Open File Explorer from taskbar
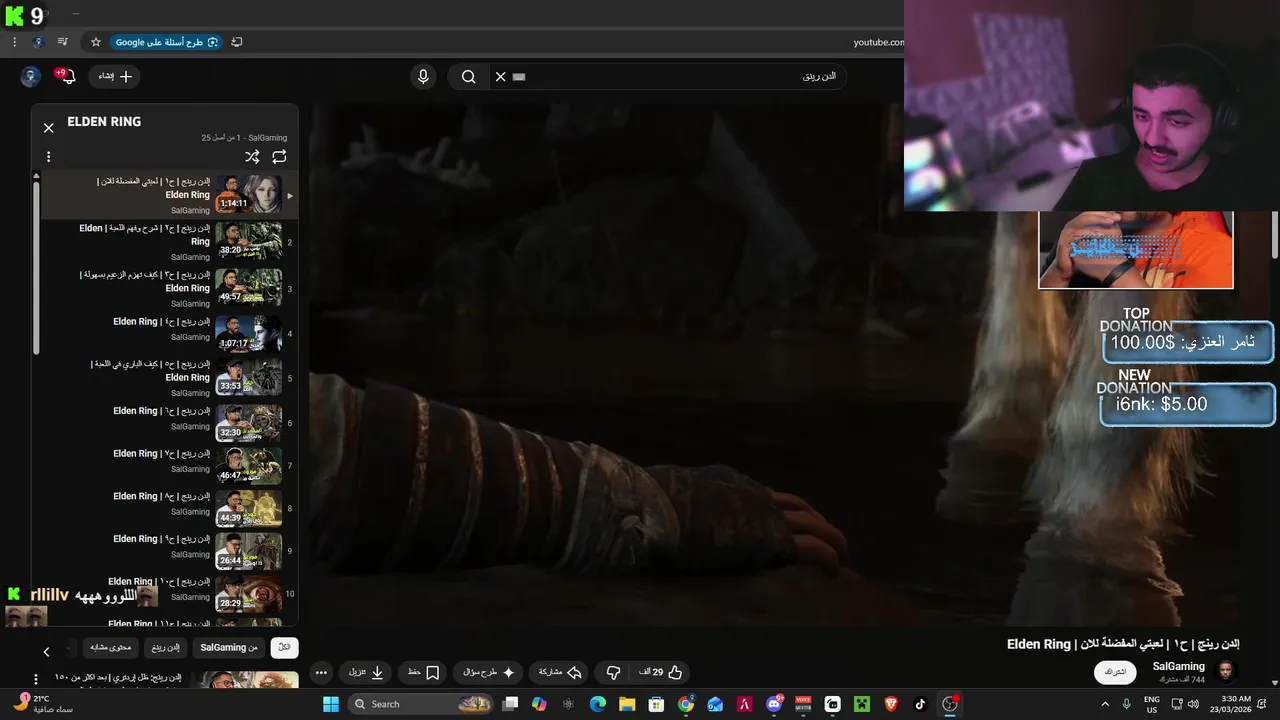This screenshot has width=1280, height=720. click(x=626, y=704)
